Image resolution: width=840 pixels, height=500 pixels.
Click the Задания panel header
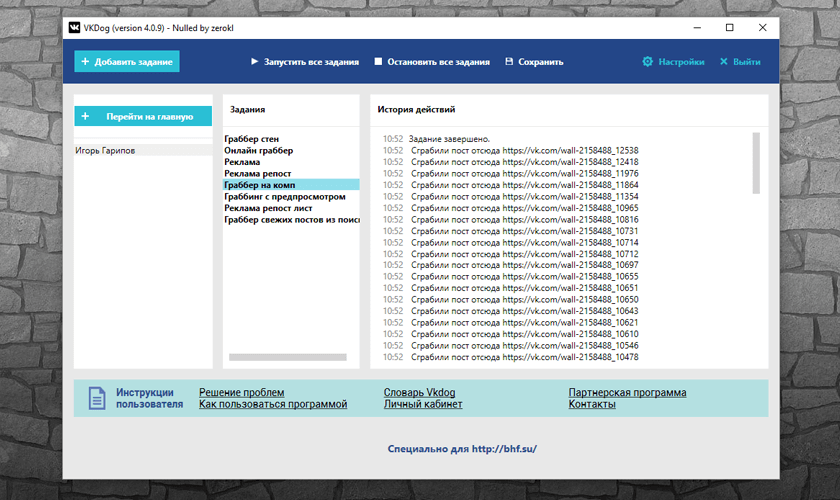248,109
